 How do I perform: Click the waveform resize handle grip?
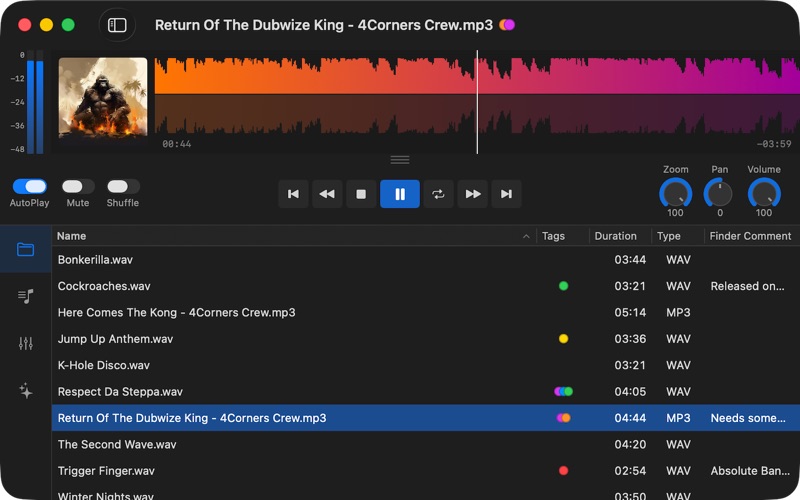click(x=400, y=160)
